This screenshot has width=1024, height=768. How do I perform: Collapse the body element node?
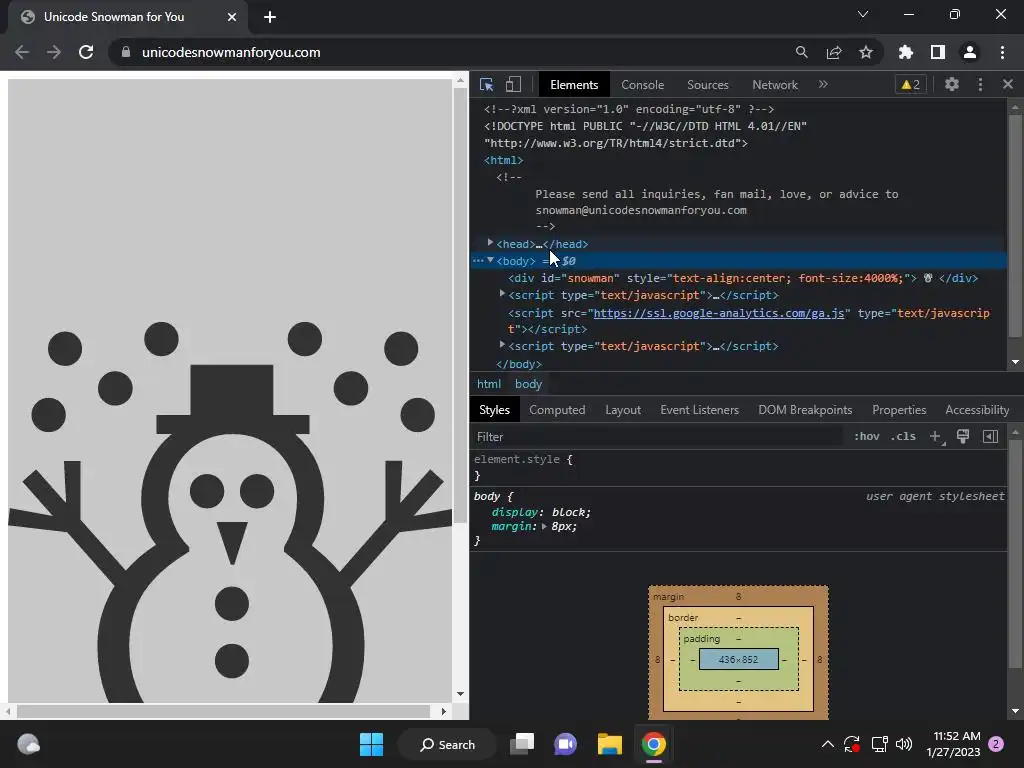point(490,260)
